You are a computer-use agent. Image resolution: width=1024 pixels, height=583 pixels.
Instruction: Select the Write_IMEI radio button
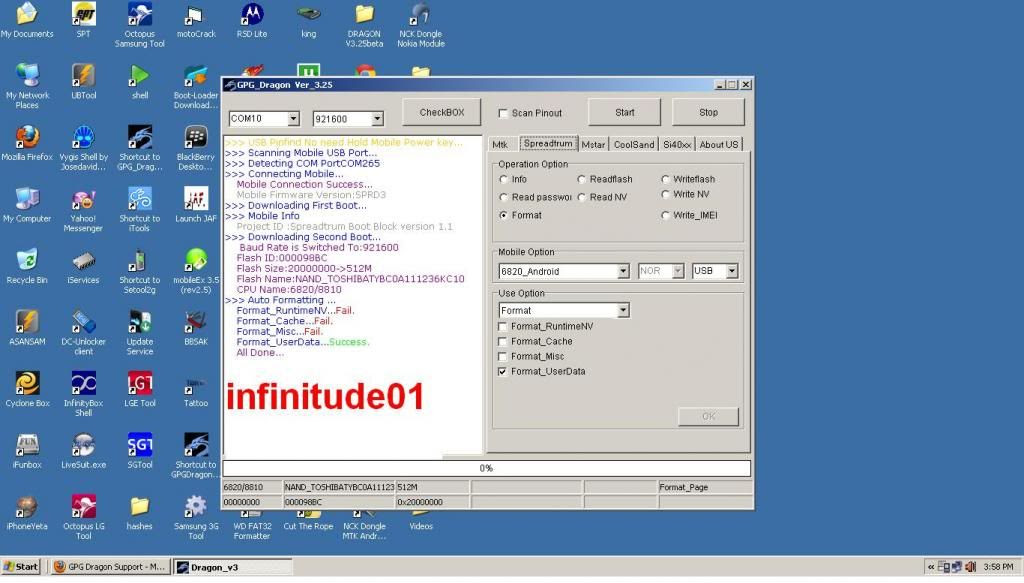pyautogui.click(x=665, y=215)
